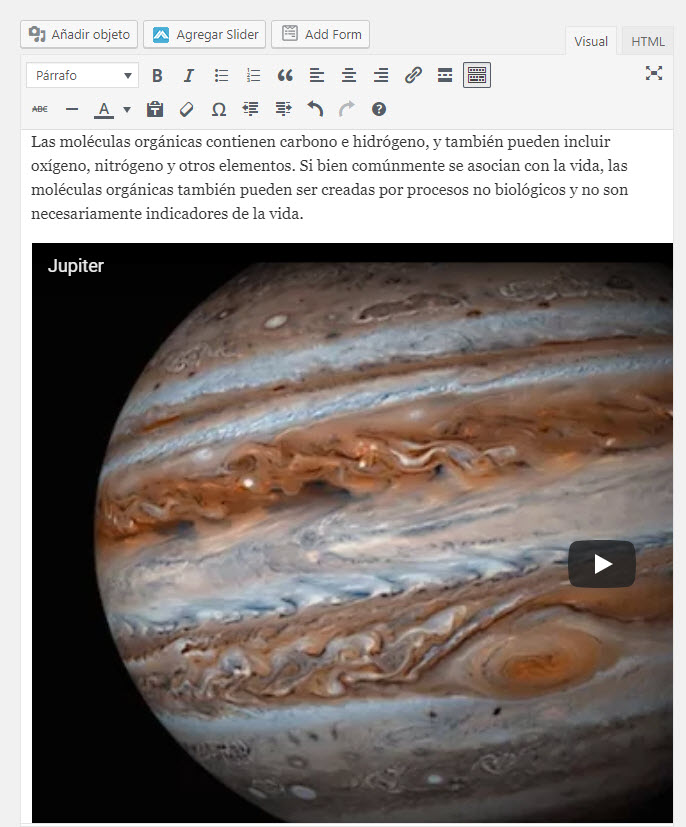The height and width of the screenshot is (827, 686).
Task: Switch to the Visual editor tab
Action: pyautogui.click(x=591, y=41)
